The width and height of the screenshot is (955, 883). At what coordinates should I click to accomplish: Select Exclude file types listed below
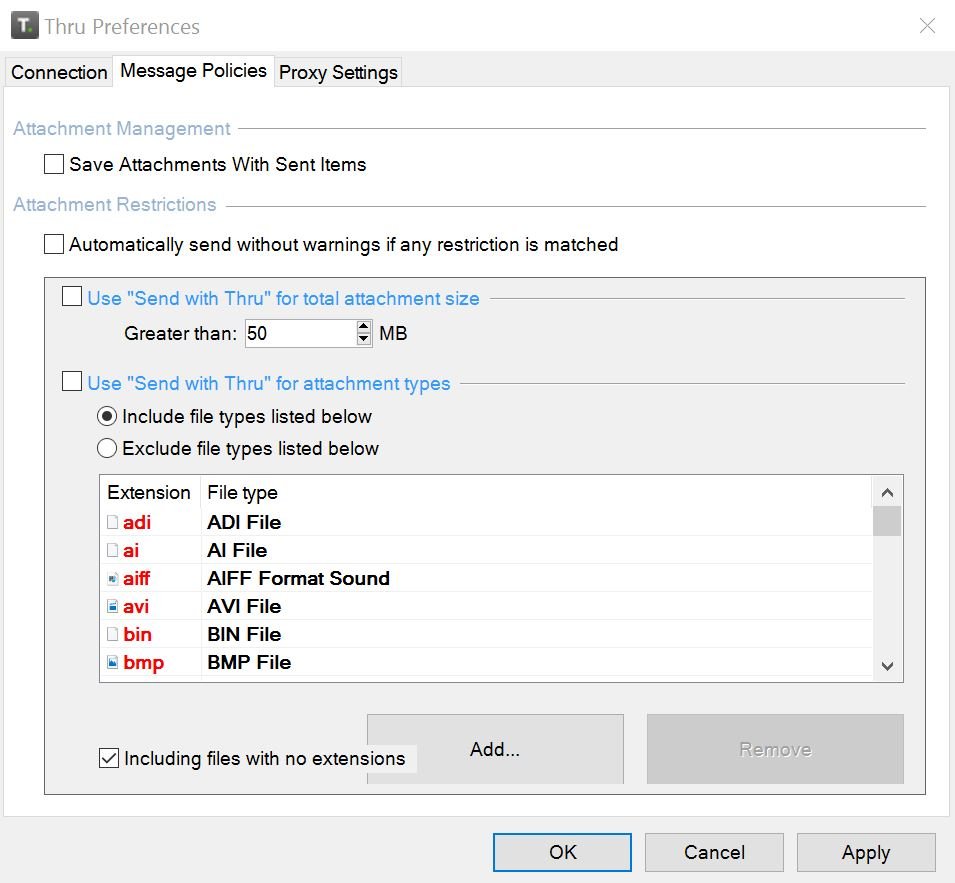pyautogui.click(x=107, y=448)
